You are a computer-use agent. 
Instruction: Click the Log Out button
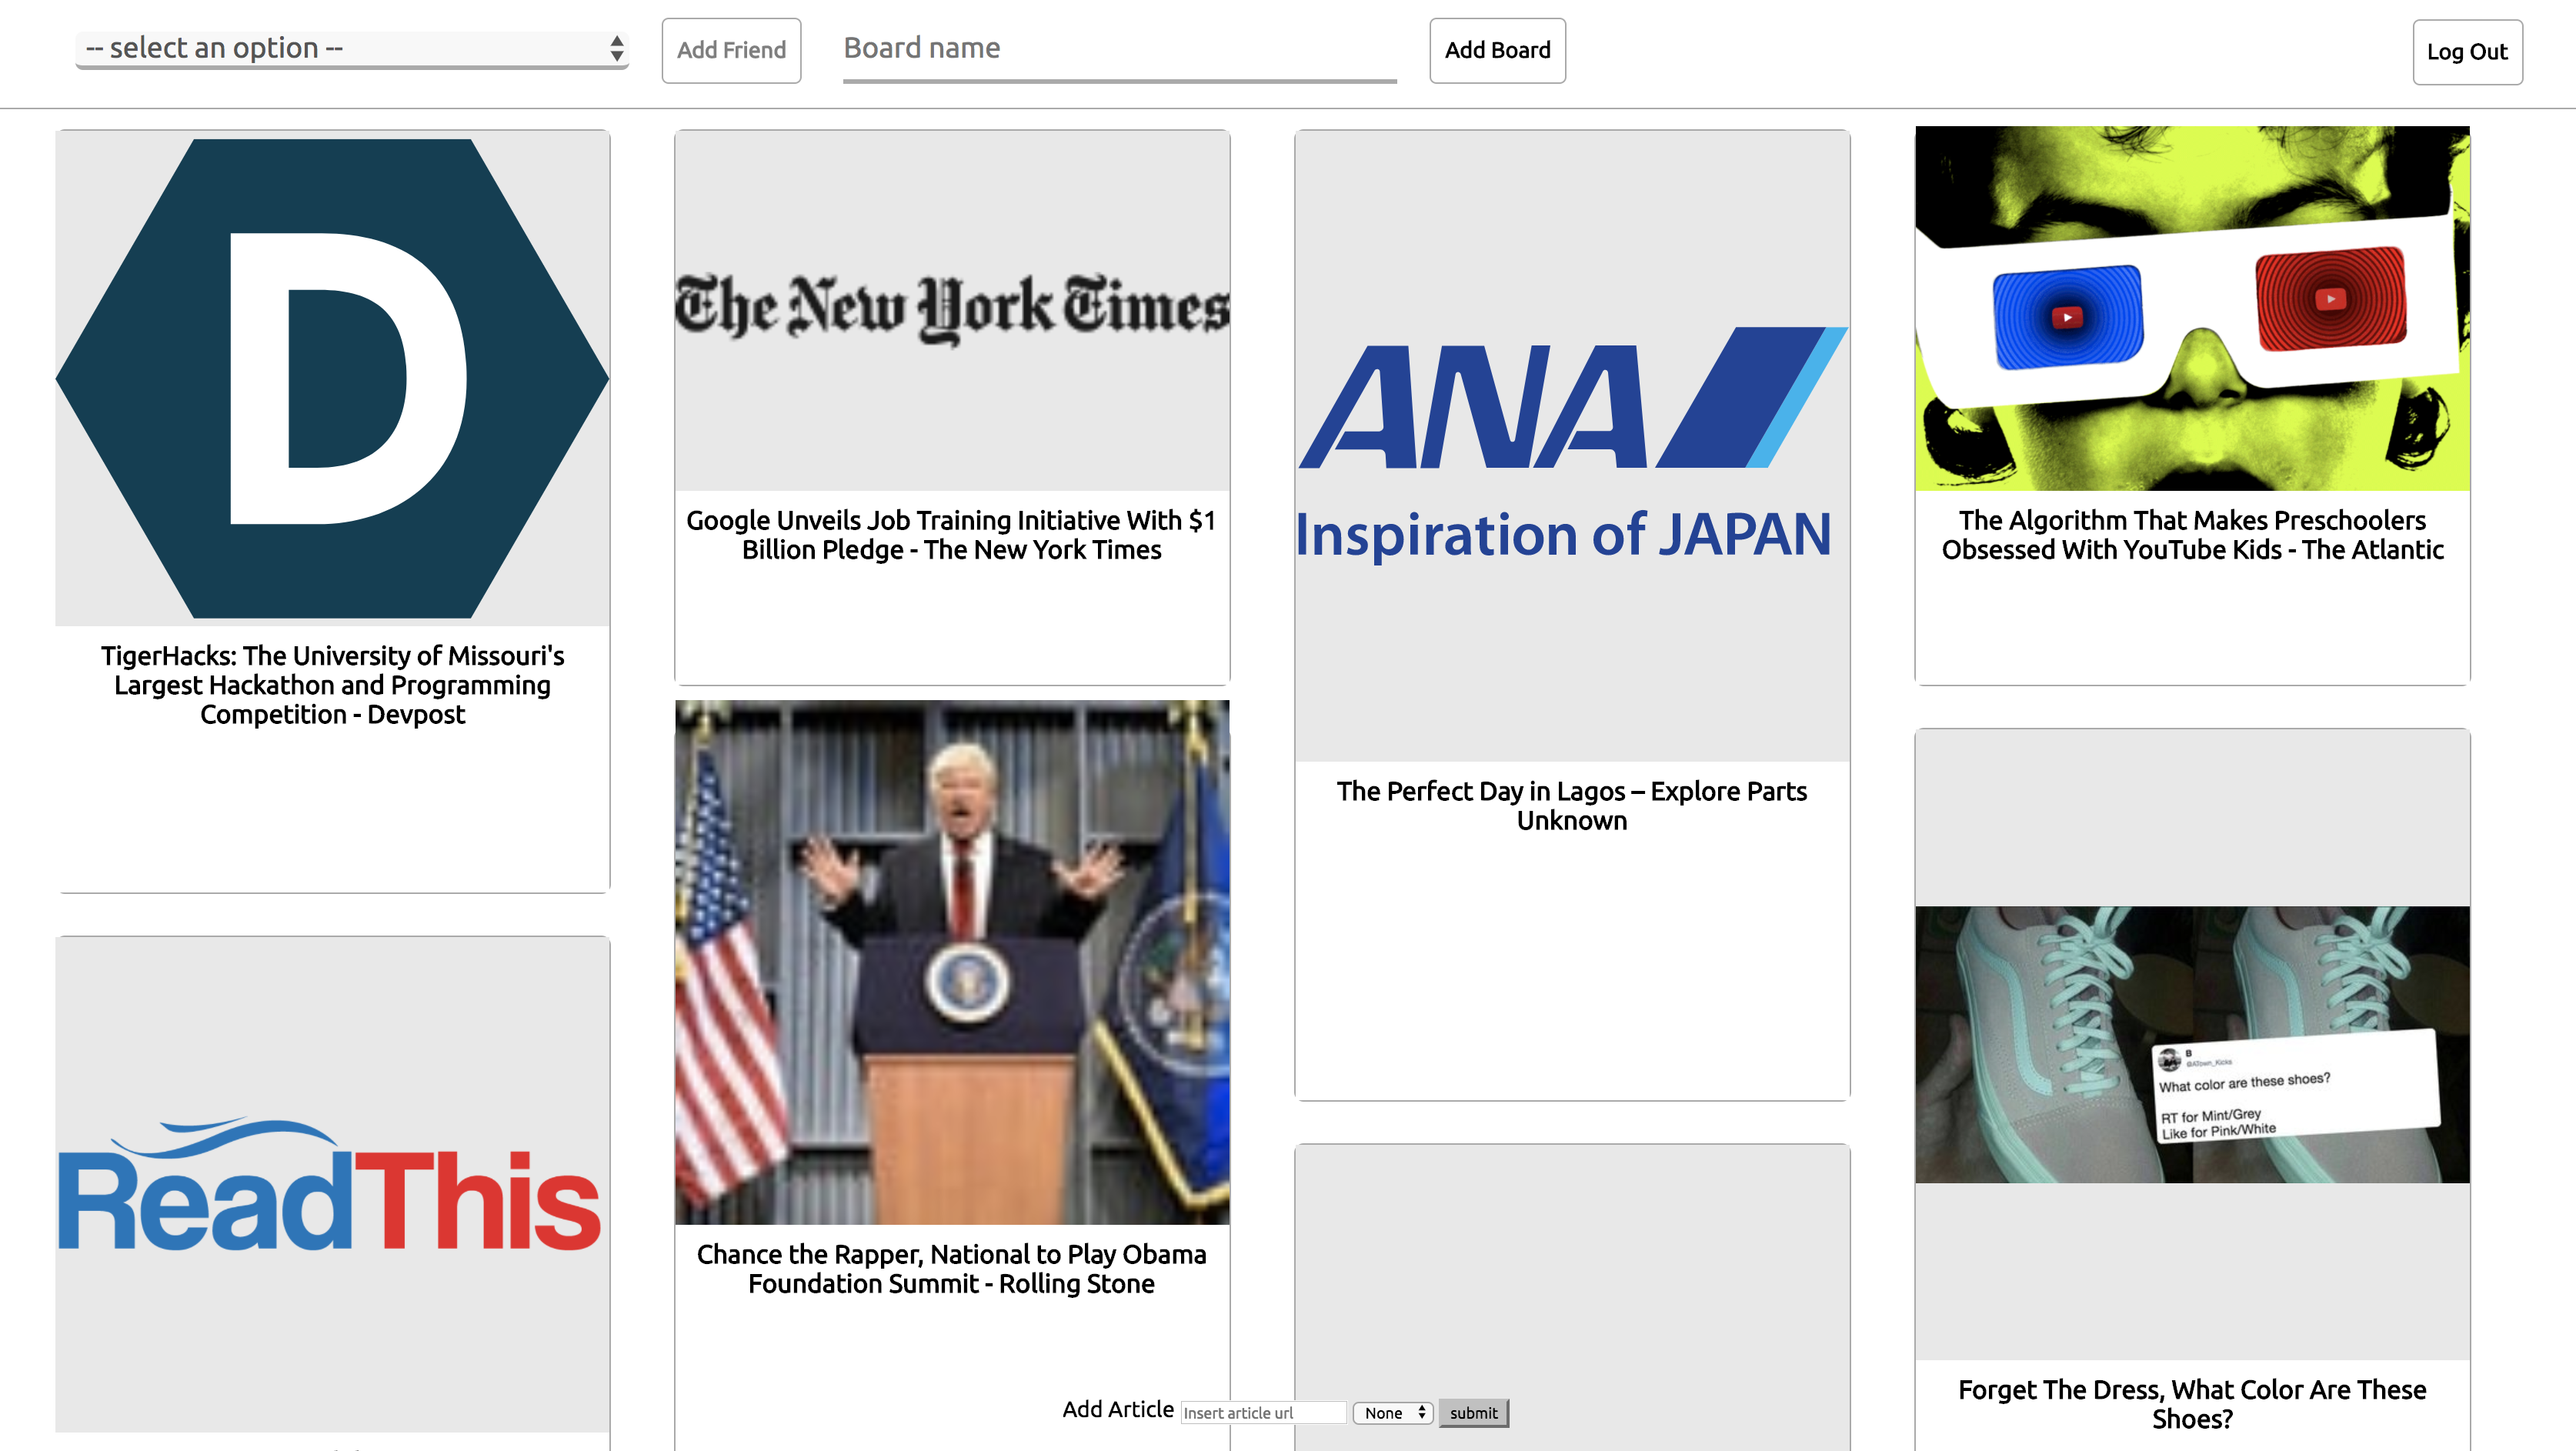2466,52
